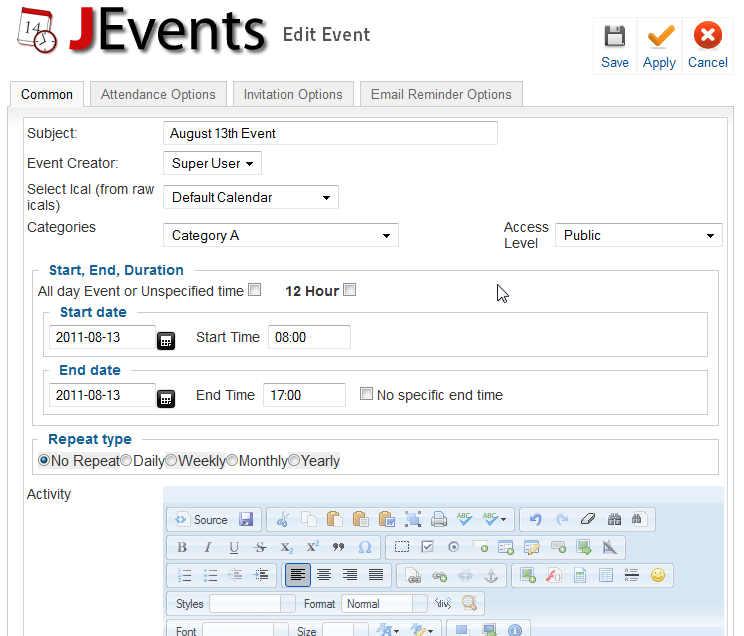The image size is (744, 636).
Task: Open spell check options dropdown arrow
Action: pos(503,520)
